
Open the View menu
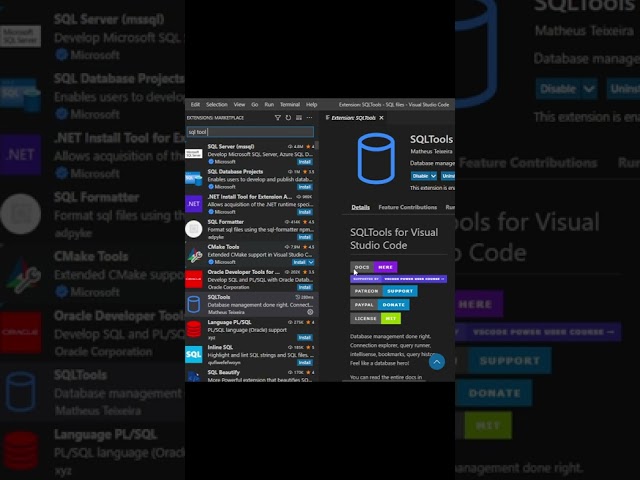tap(239, 104)
